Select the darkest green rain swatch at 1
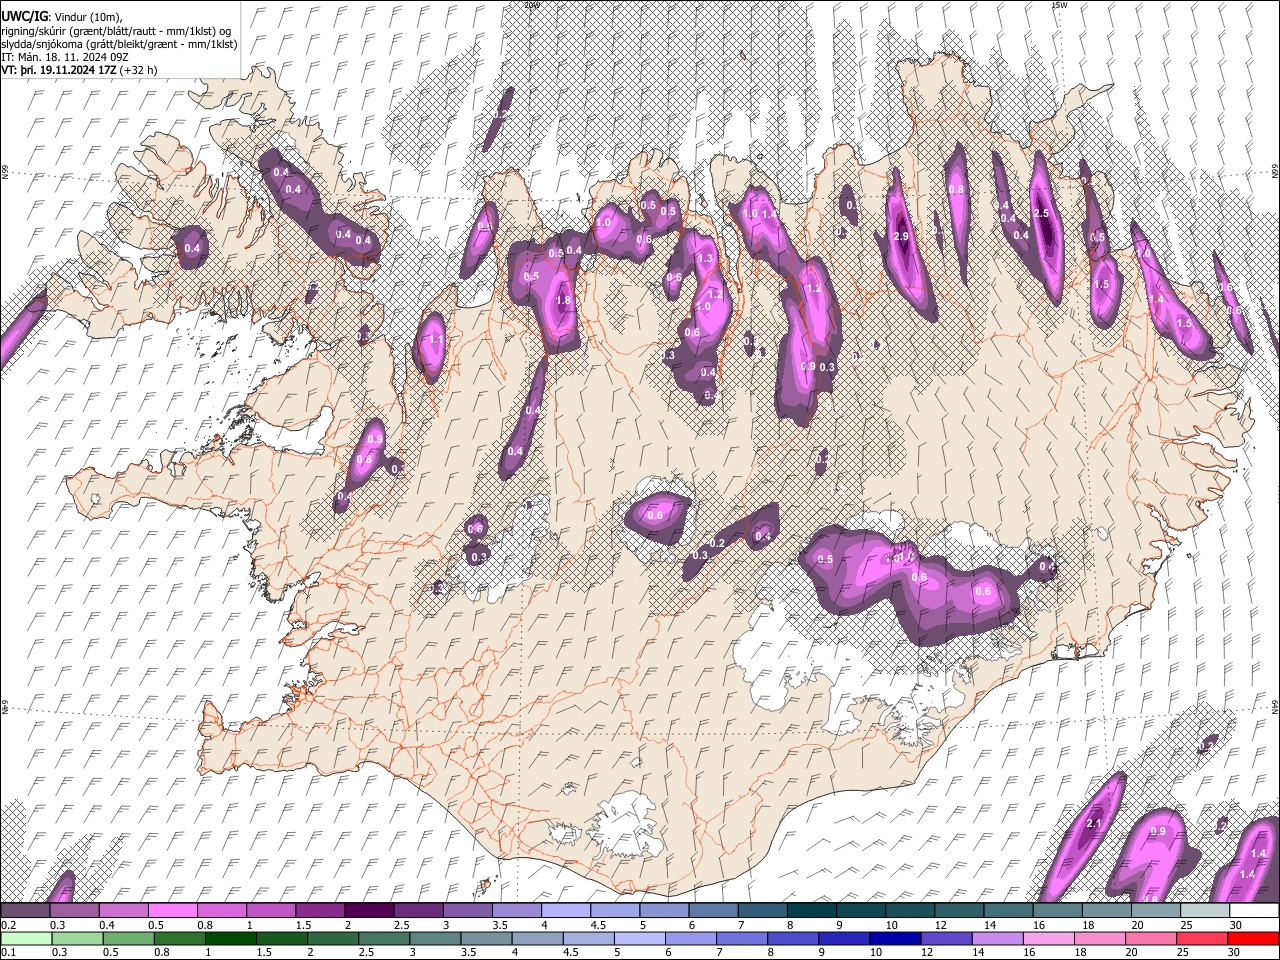 [230, 938]
